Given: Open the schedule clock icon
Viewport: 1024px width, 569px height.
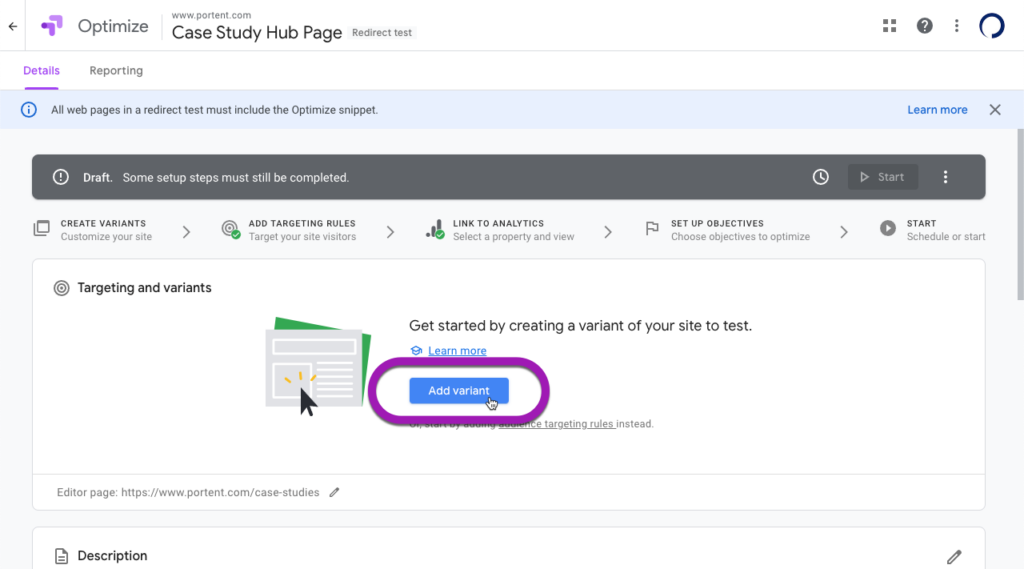Looking at the screenshot, I should pyautogui.click(x=821, y=177).
